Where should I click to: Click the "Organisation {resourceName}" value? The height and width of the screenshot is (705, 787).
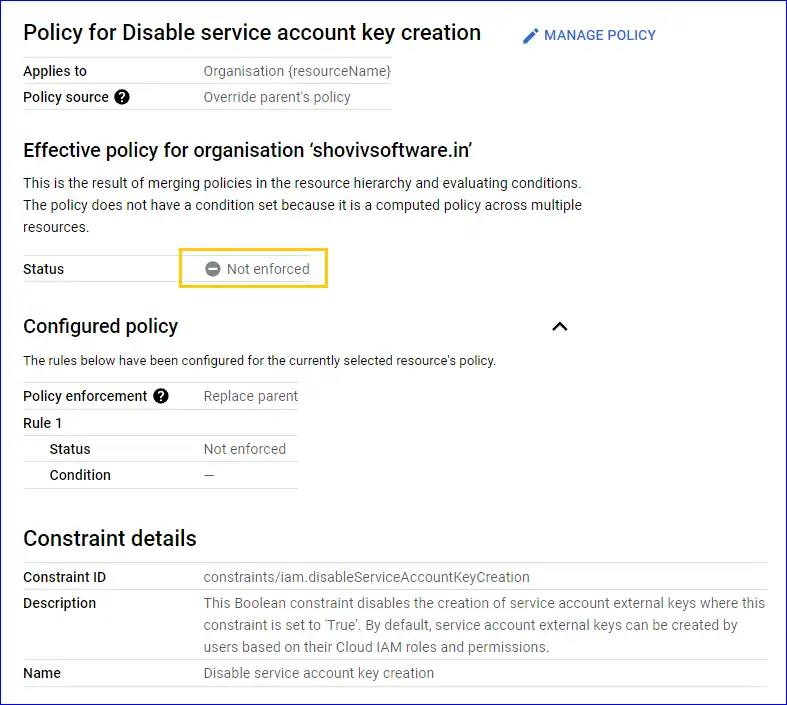(x=296, y=71)
